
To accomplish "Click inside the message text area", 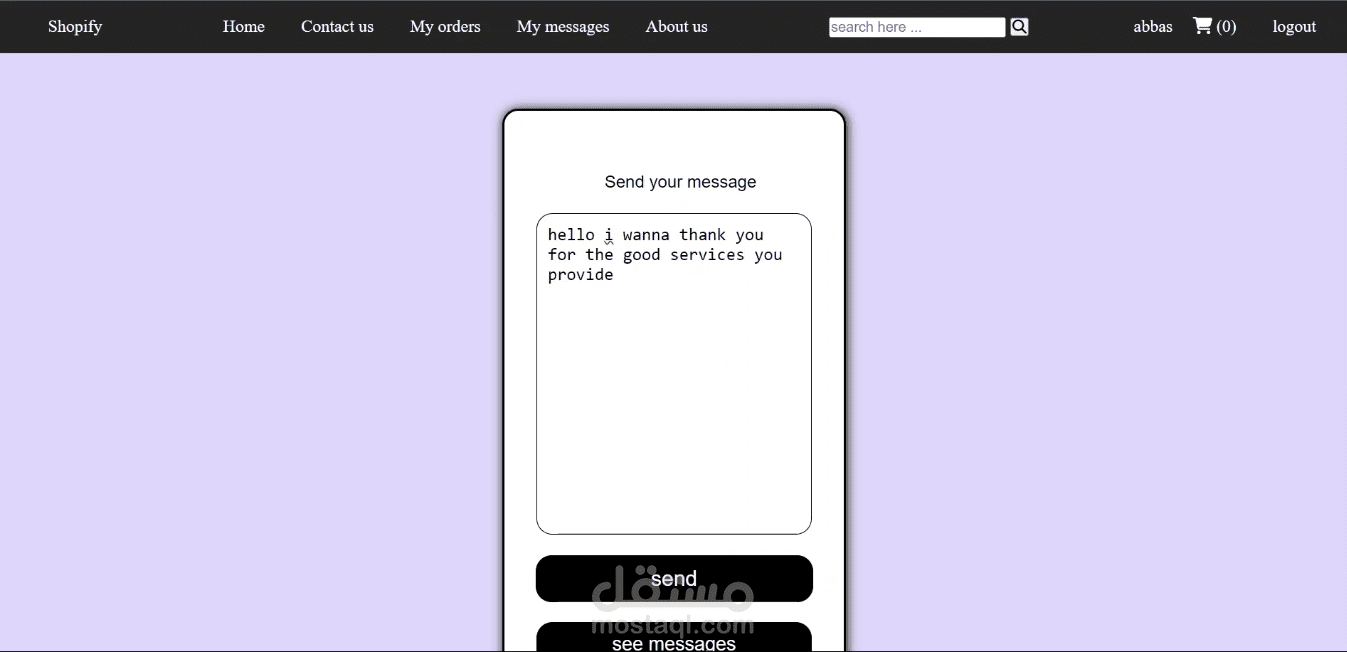I will 674,374.
